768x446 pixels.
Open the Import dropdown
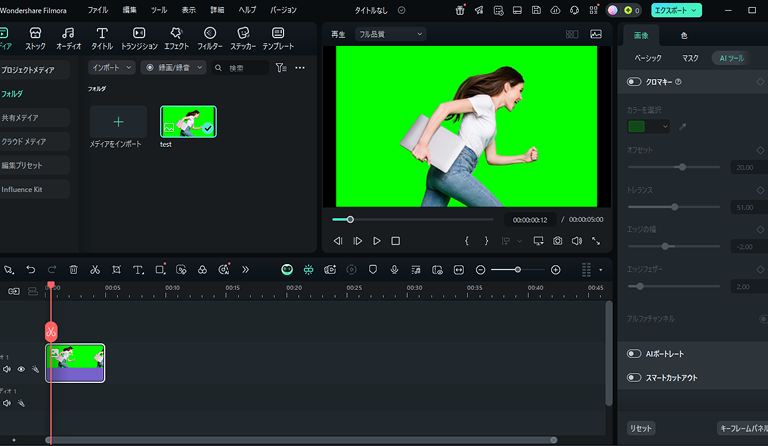pos(112,68)
